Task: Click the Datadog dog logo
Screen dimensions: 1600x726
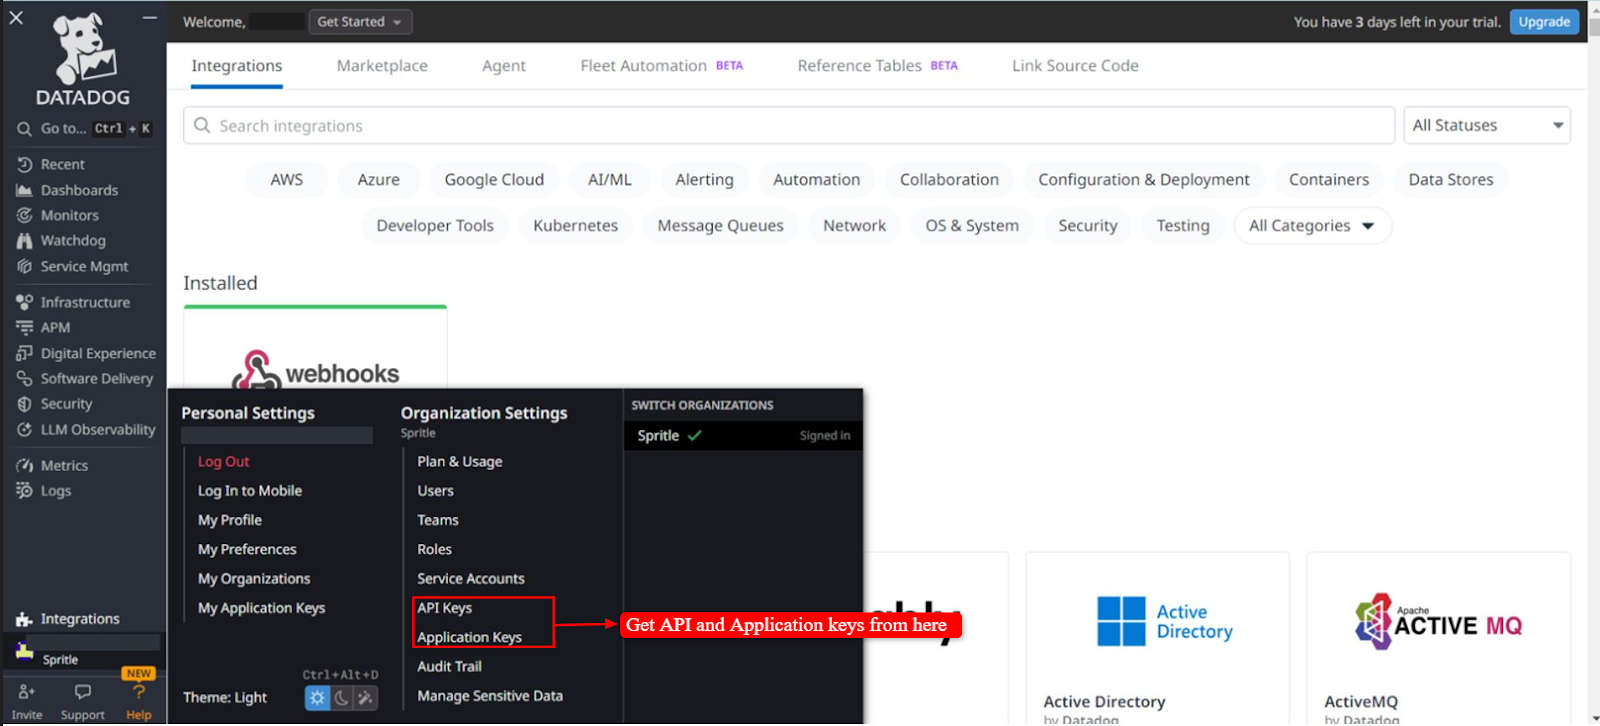Action: click(x=83, y=50)
